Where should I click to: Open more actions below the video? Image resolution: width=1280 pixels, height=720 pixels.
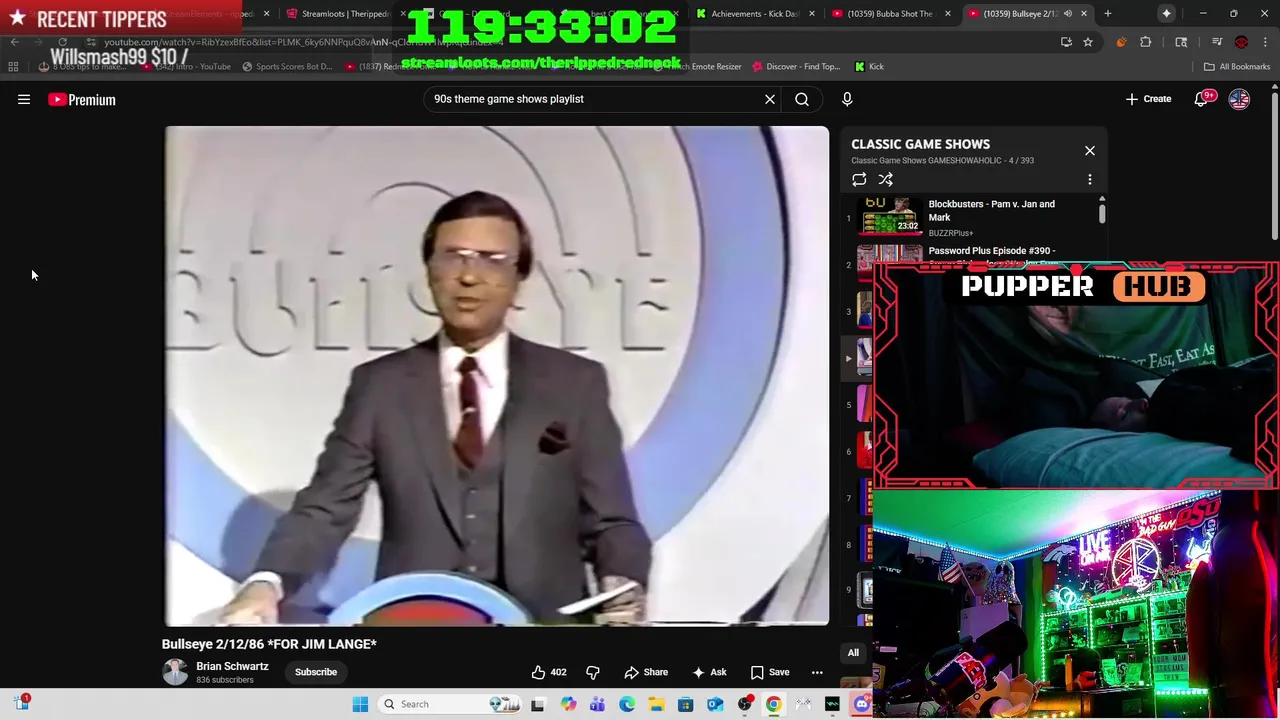[817, 672]
